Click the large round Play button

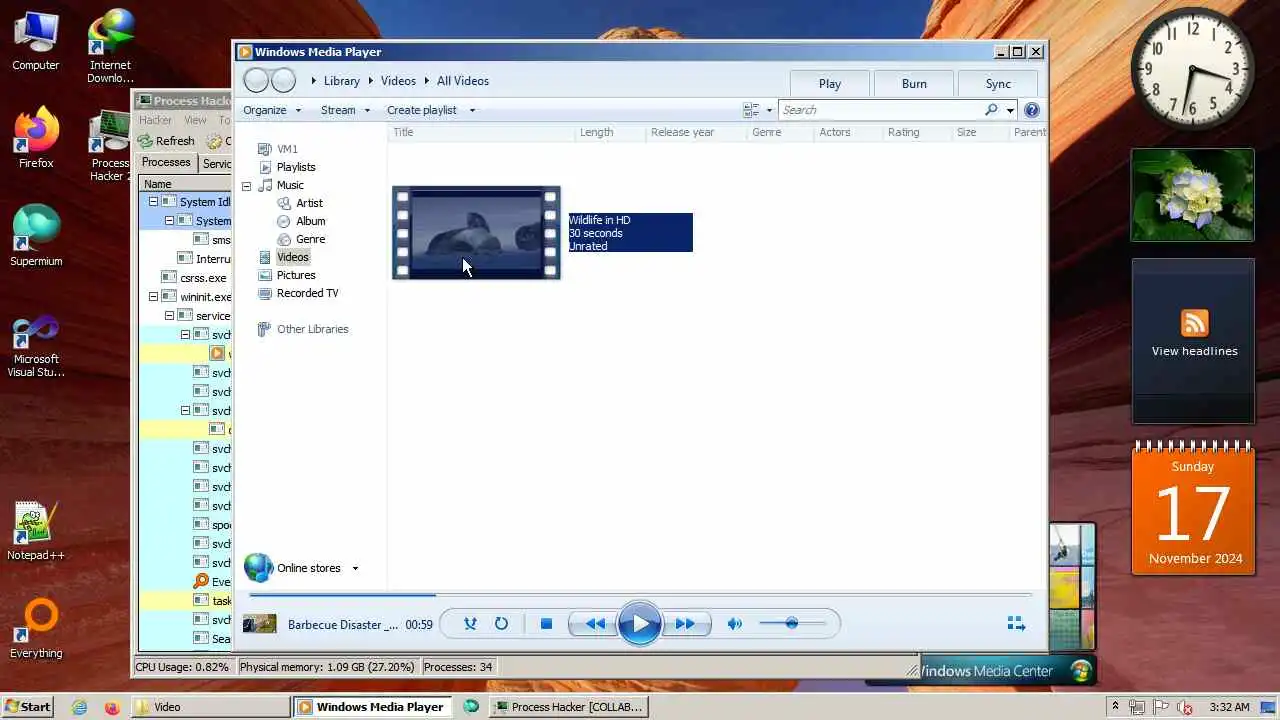point(640,624)
